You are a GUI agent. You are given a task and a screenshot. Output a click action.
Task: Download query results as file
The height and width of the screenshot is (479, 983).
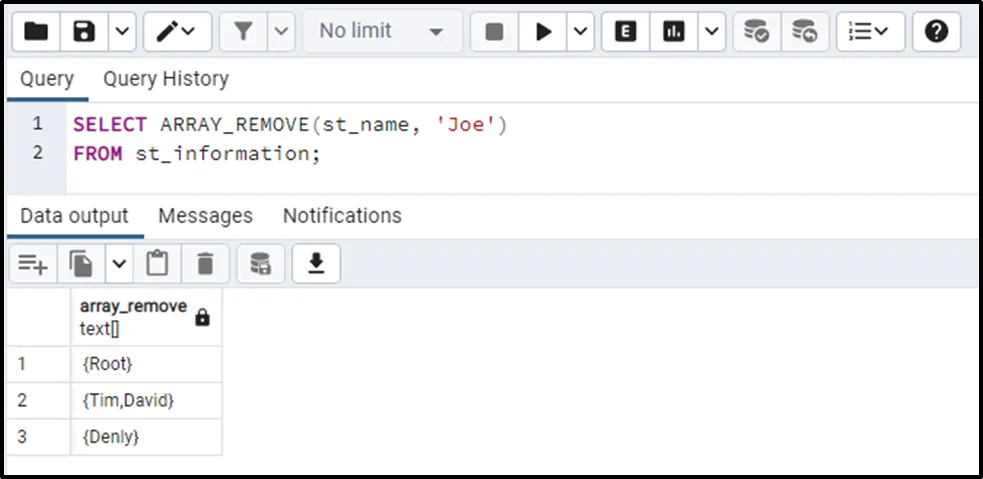[x=316, y=263]
